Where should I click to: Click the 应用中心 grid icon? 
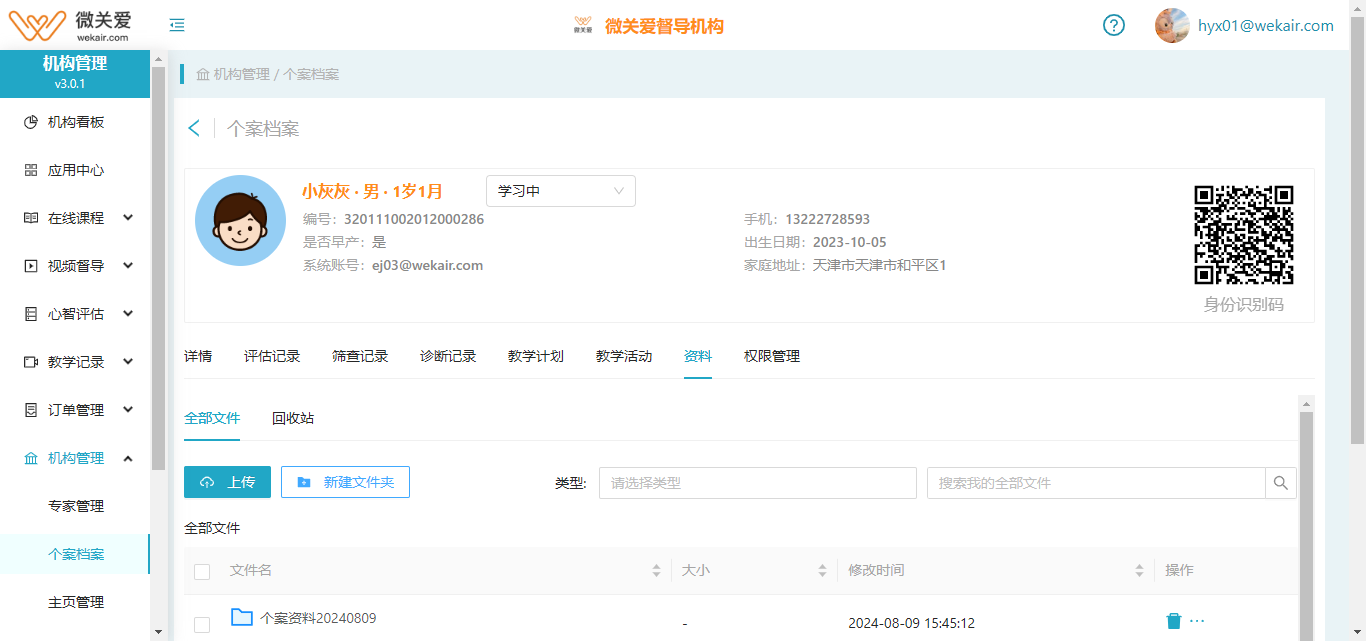(x=31, y=170)
